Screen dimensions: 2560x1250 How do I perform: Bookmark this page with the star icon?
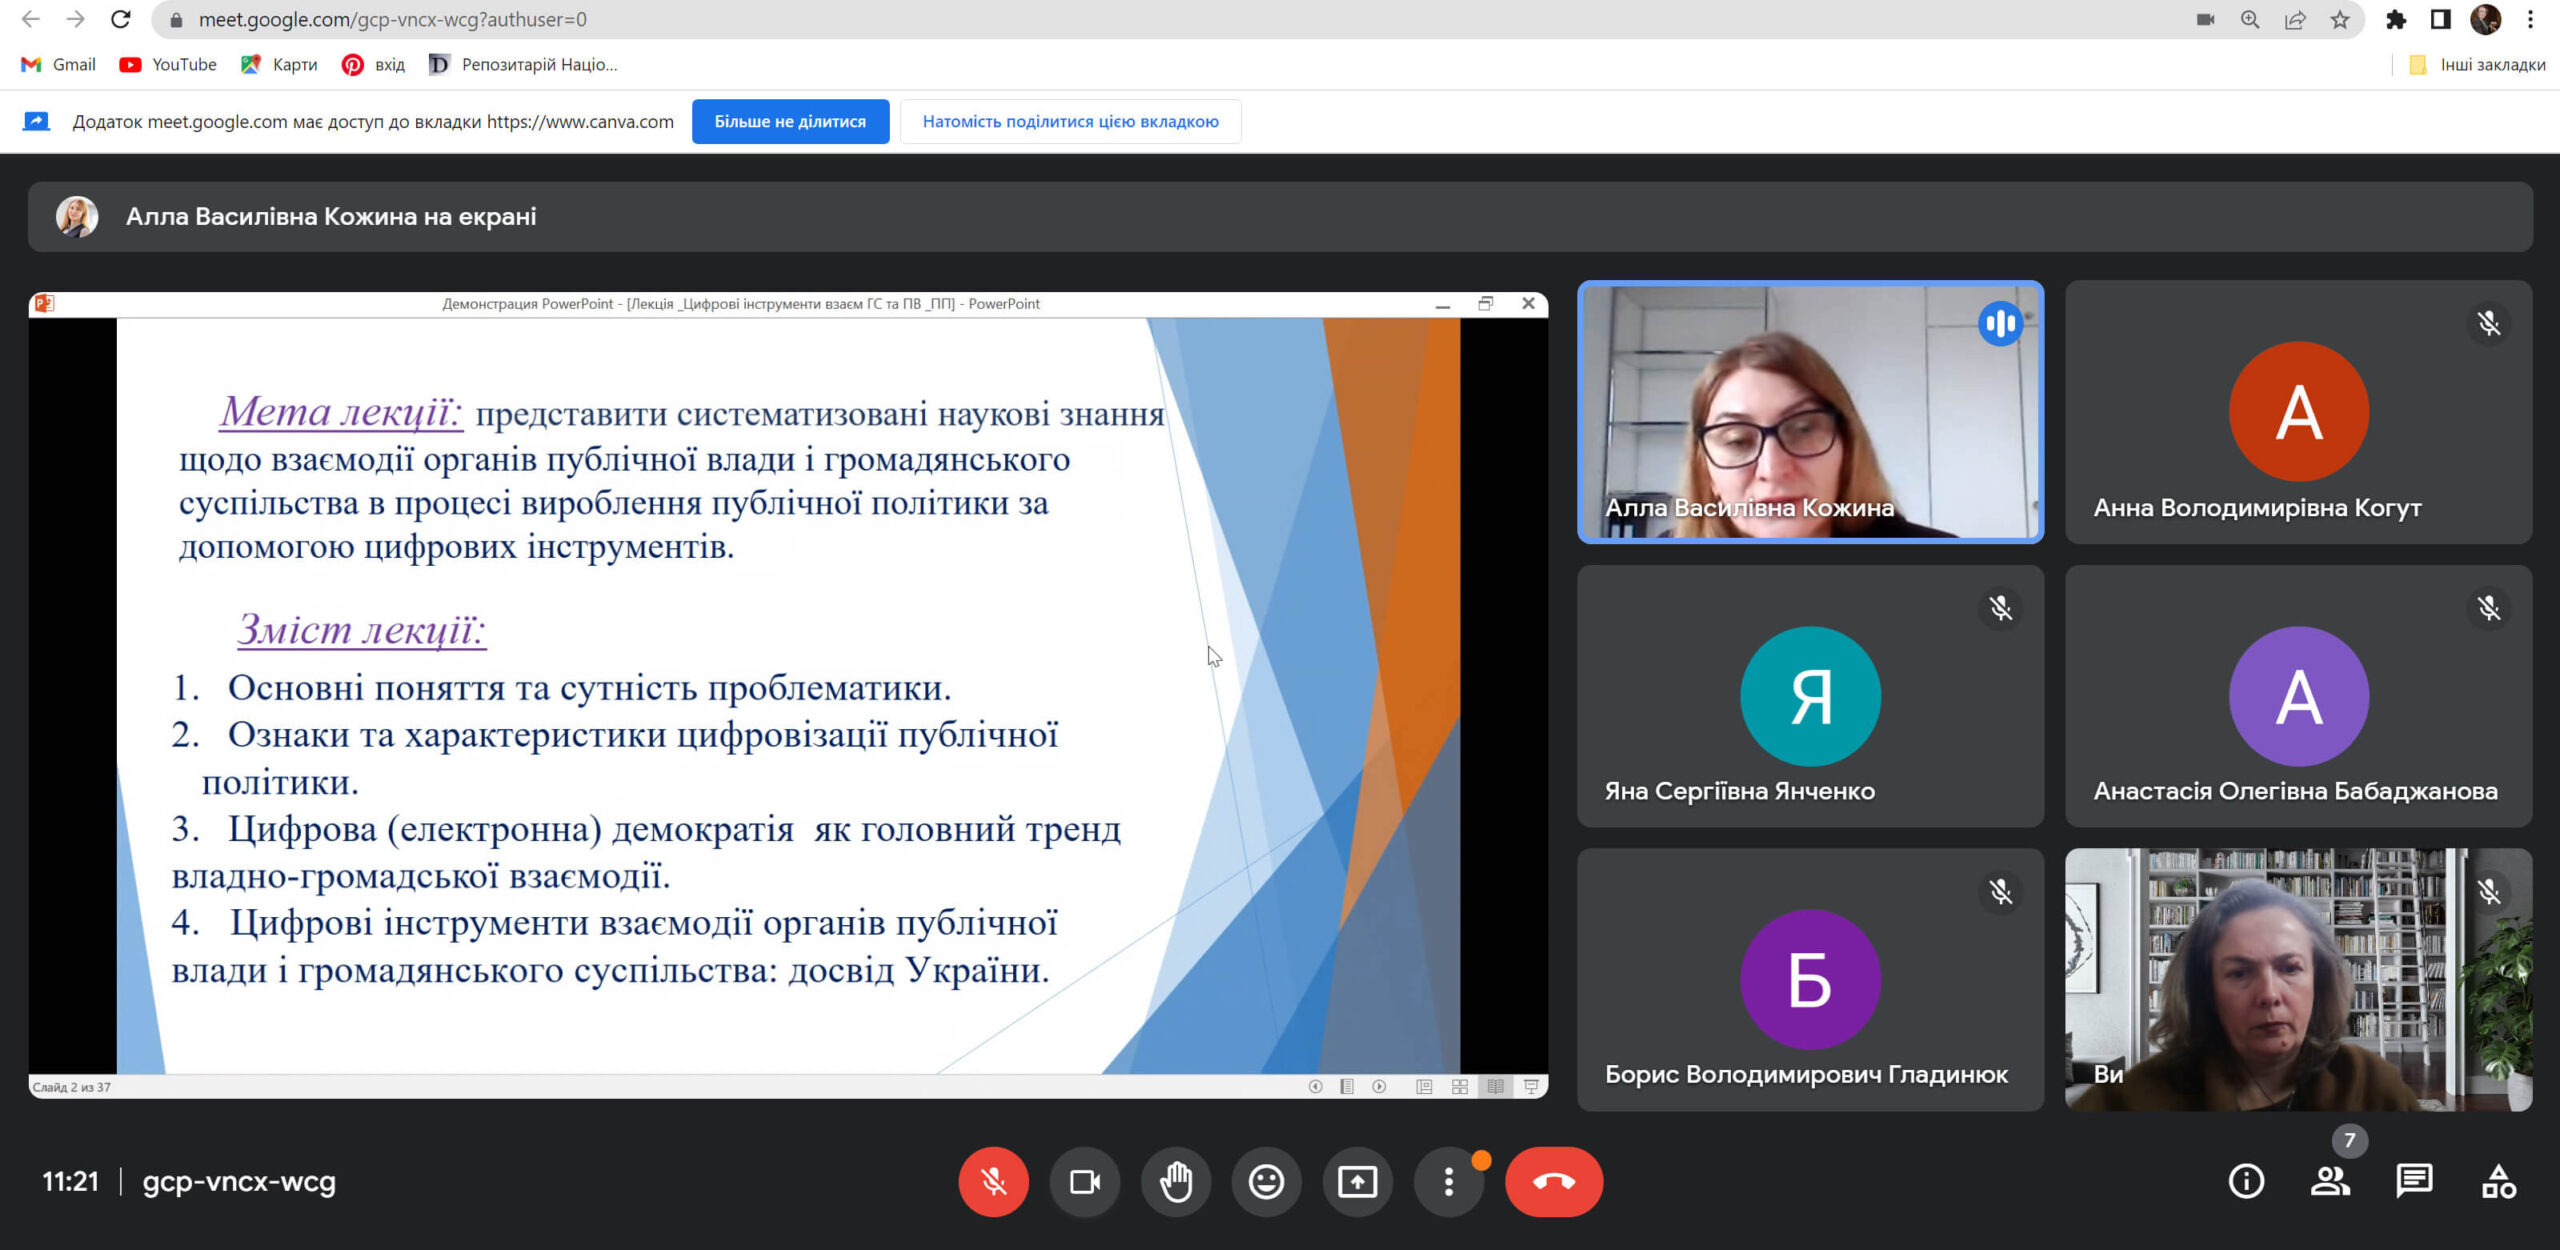click(2340, 19)
